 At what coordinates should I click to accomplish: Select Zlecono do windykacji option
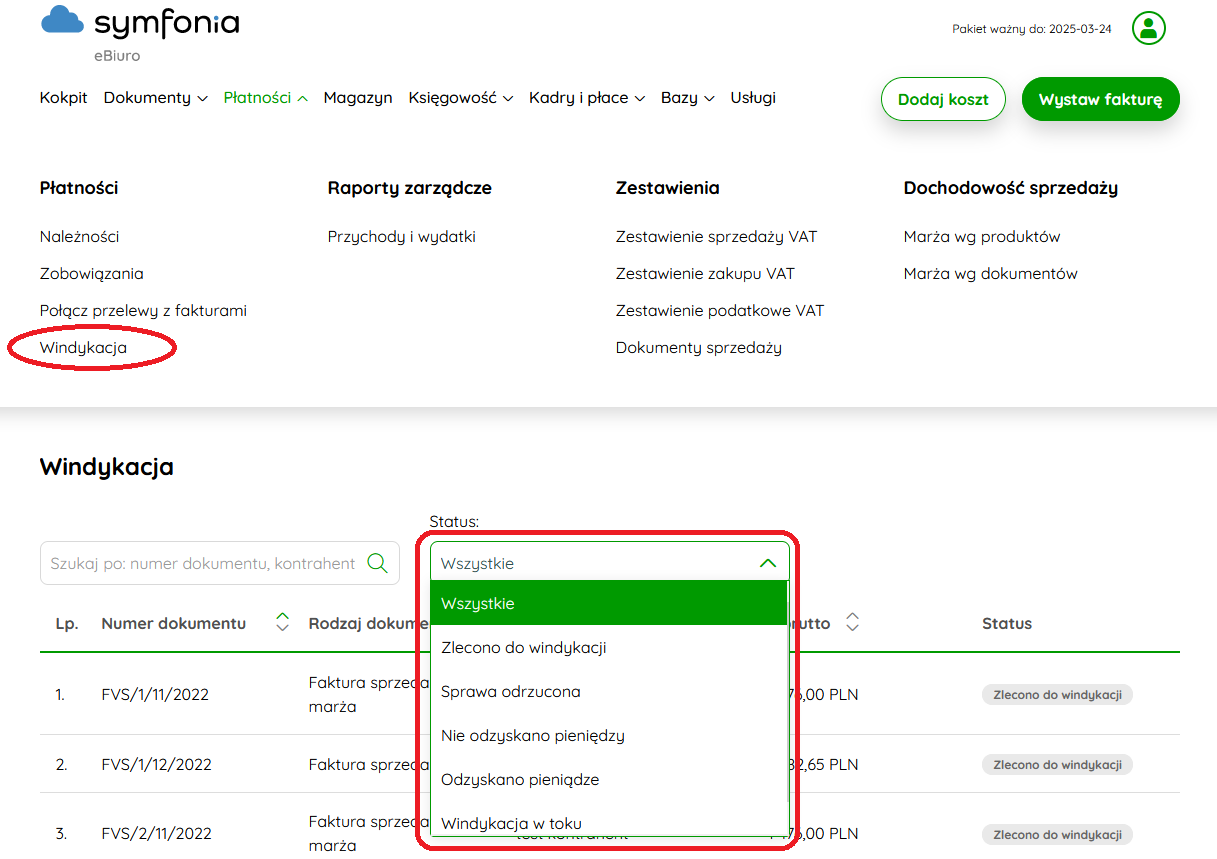(x=609, y=648)
